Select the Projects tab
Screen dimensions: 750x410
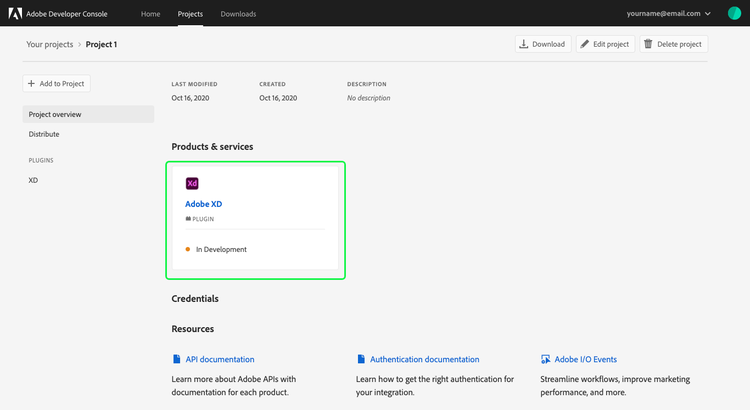(190, 14)
